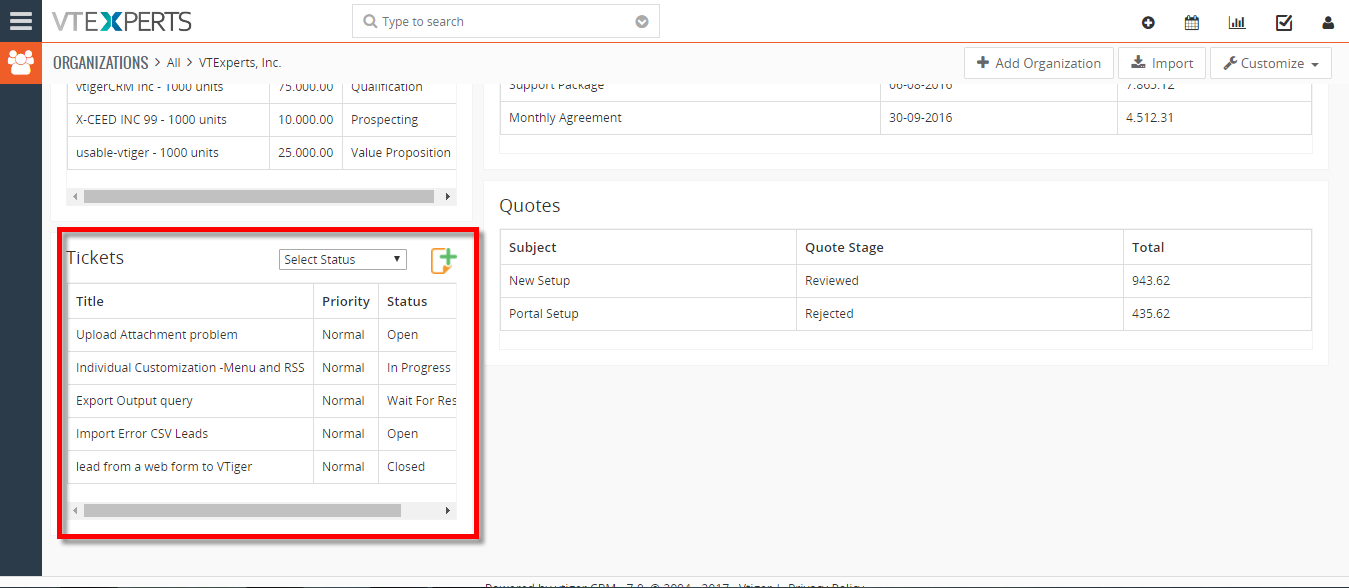Open the Customize dropdown menu

pos(1270,63)
